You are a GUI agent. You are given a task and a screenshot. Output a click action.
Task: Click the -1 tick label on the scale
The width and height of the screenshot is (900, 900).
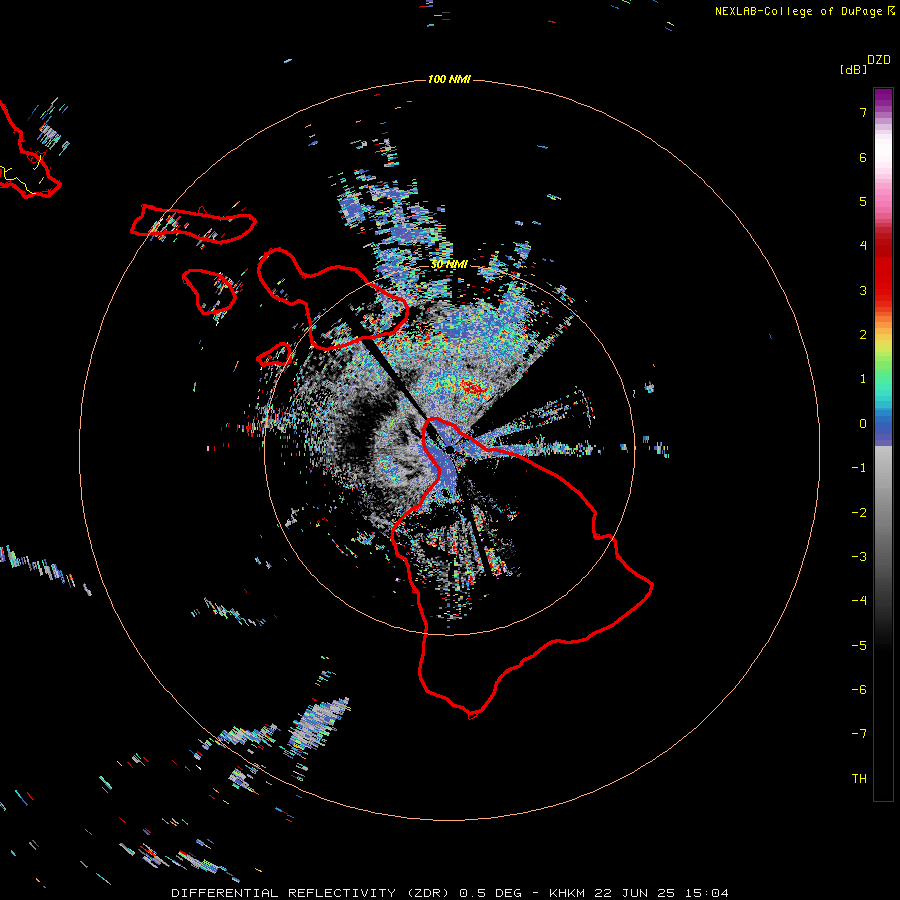coord(859,468)
